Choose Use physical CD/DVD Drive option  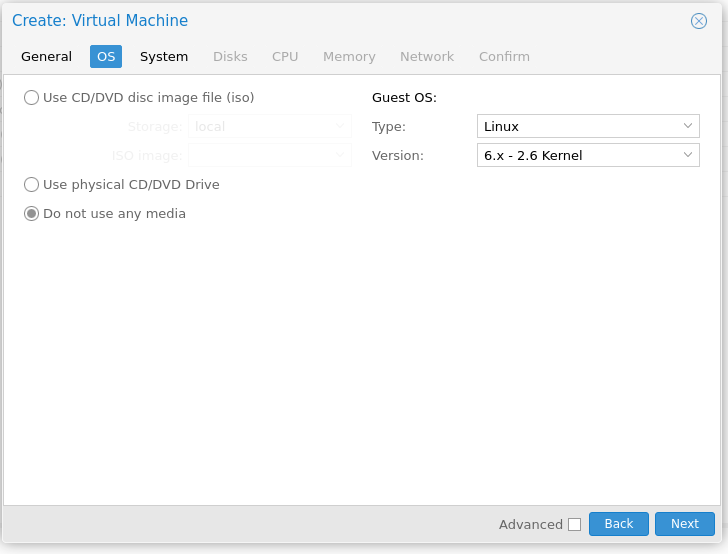(x=32, y=185)
